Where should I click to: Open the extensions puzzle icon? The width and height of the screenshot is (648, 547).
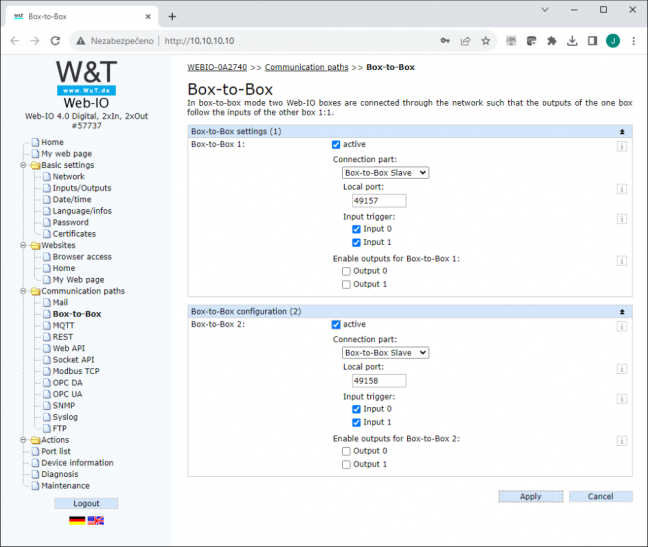point(552,40)
